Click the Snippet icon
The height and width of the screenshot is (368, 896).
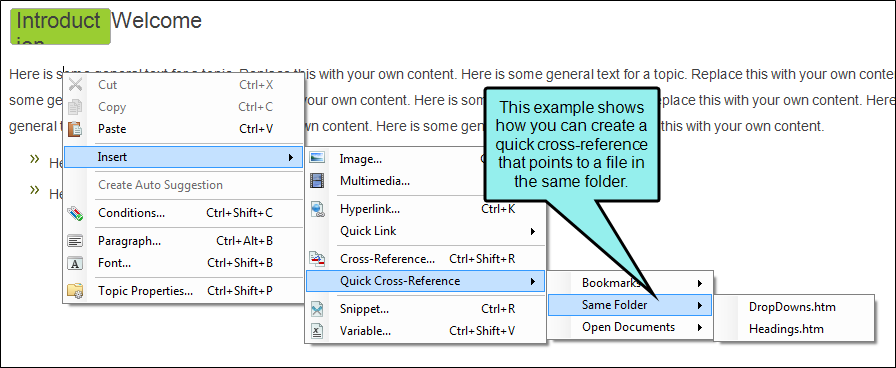[317, 309]
